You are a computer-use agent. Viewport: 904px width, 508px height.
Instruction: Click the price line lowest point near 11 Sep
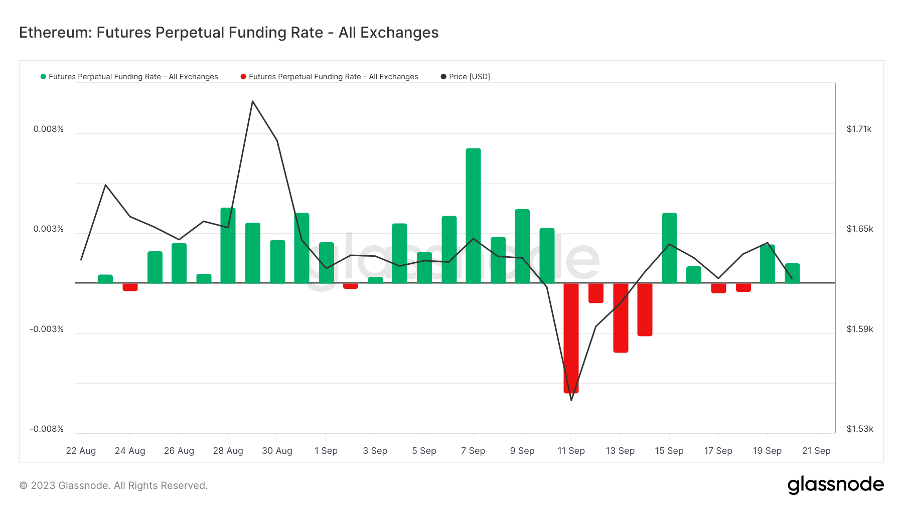571,400
